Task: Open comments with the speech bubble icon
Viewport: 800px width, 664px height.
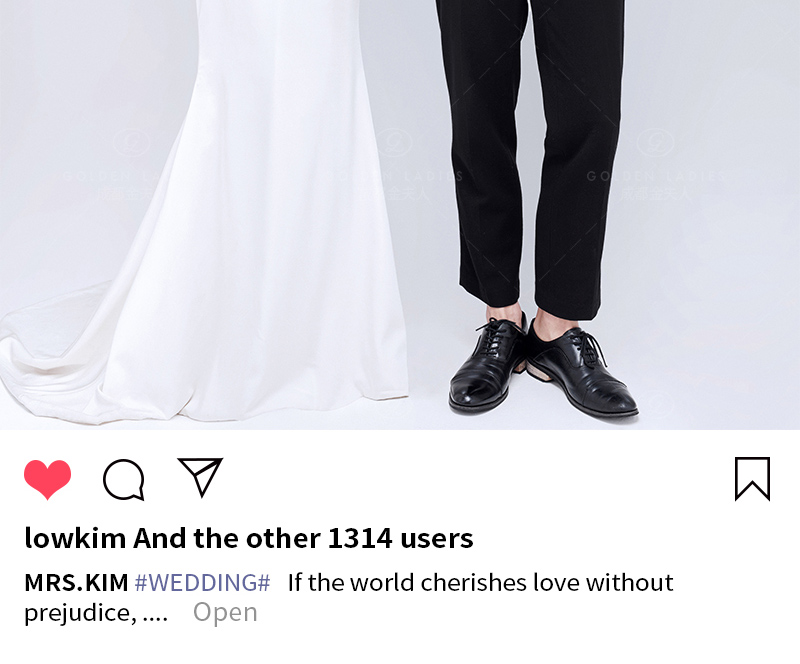Action: [124, 479]
